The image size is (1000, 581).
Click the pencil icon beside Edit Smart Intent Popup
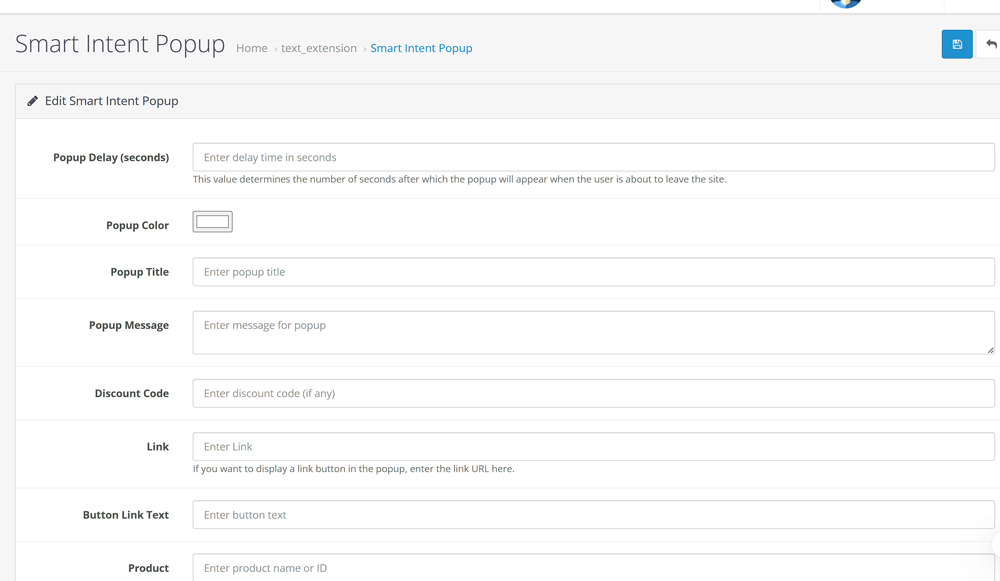[33, 101]
